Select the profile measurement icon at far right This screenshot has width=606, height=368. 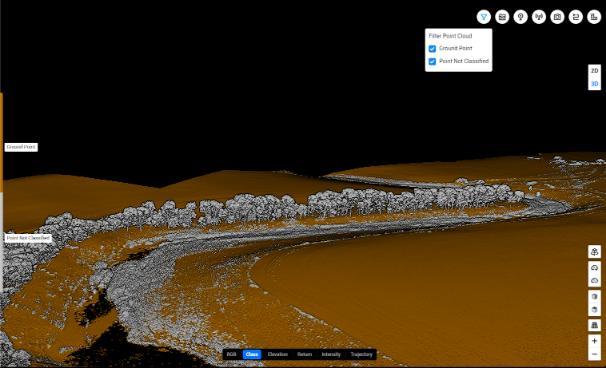[594, 17]
